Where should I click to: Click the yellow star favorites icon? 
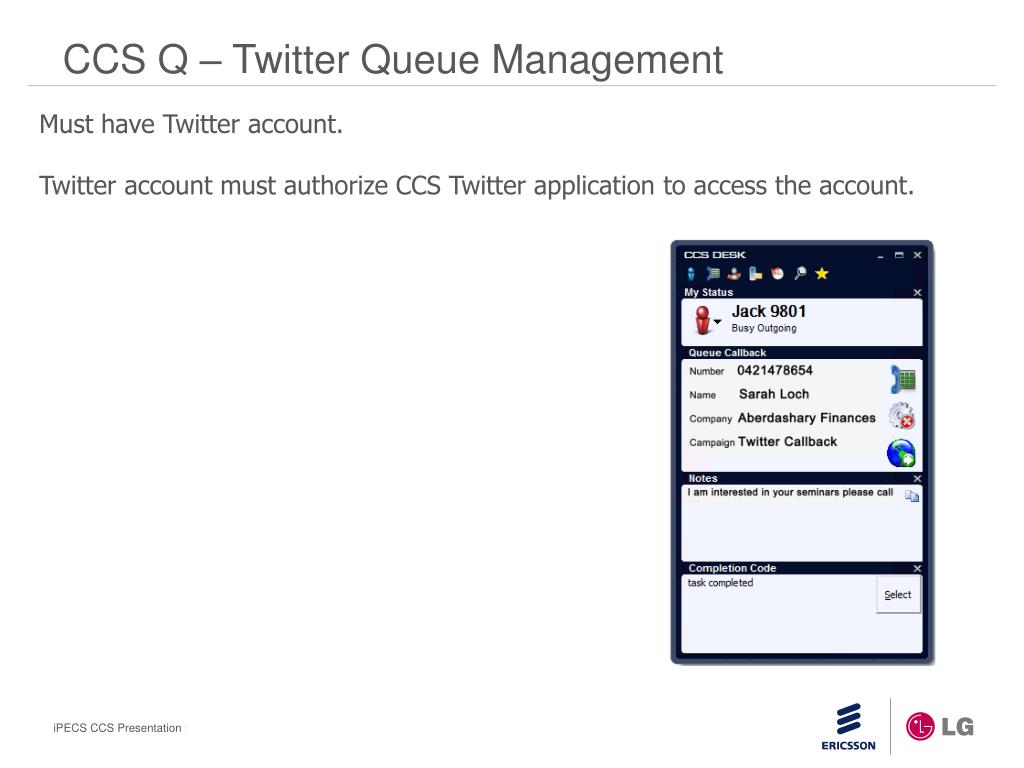(x=822, y=274)
